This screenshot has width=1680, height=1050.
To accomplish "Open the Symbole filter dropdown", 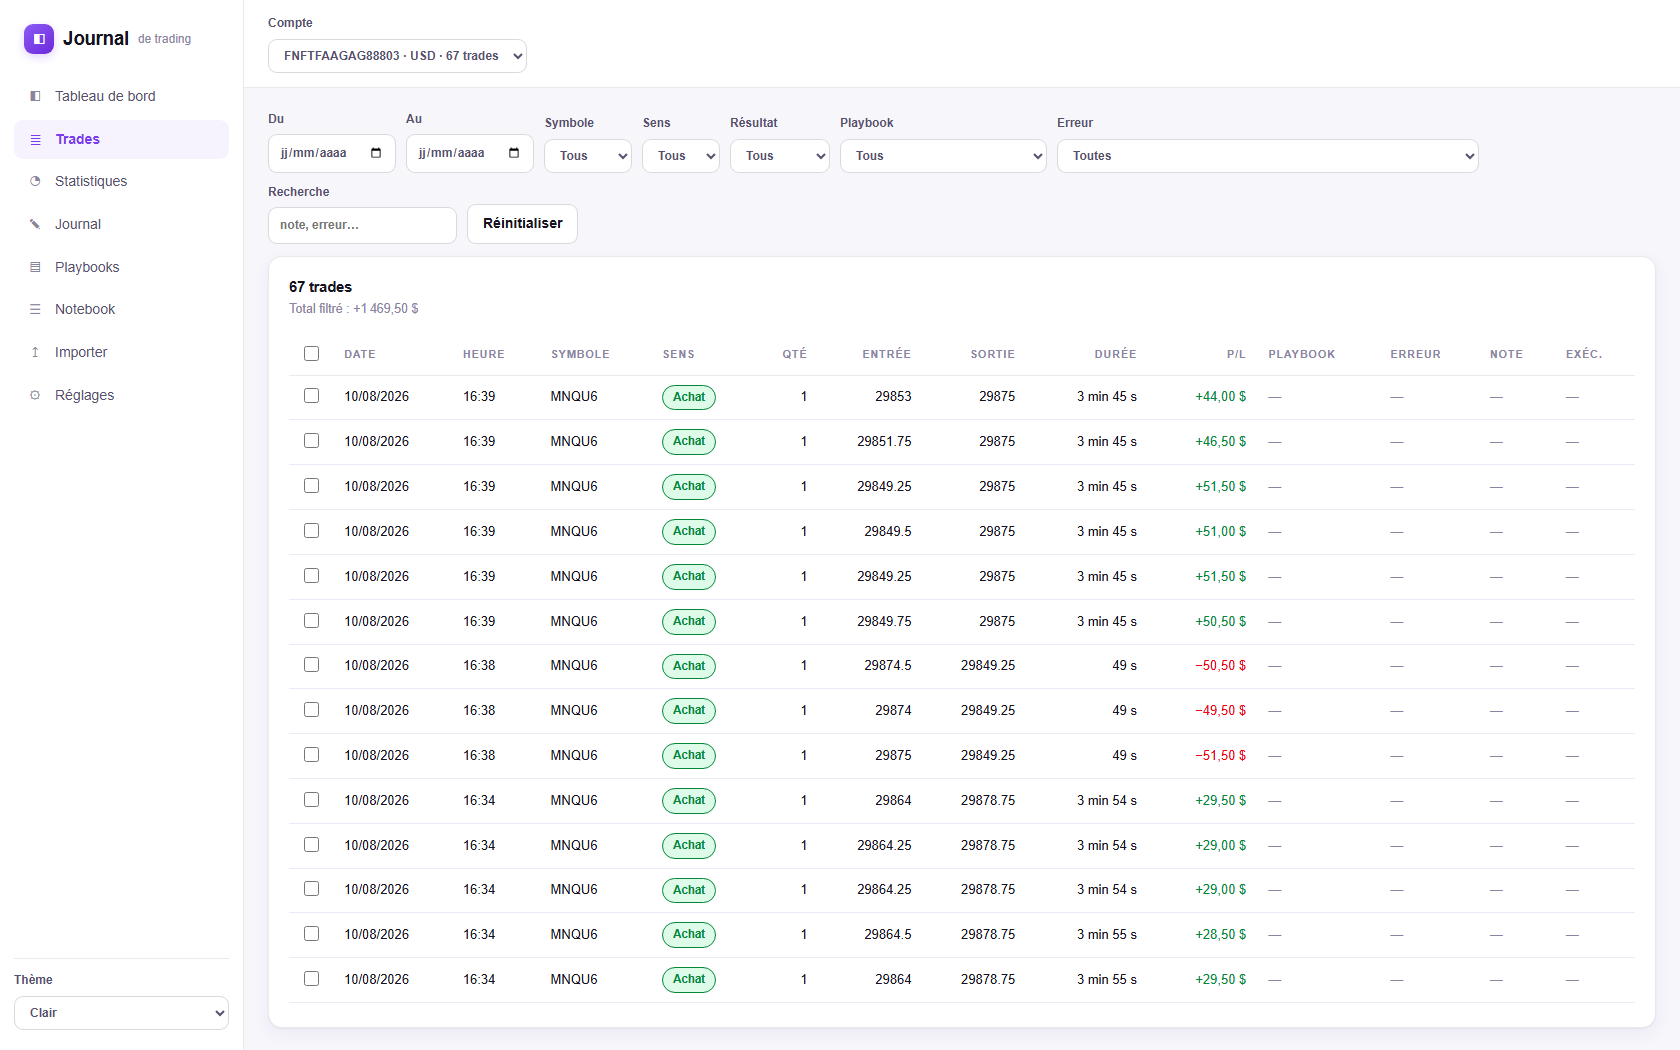I will tap(588, 156).
